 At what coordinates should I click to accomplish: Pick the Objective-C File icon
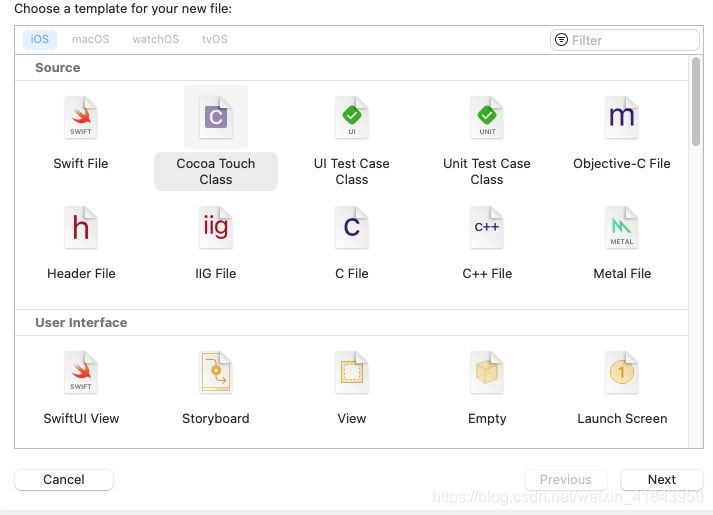coord(622,117)
